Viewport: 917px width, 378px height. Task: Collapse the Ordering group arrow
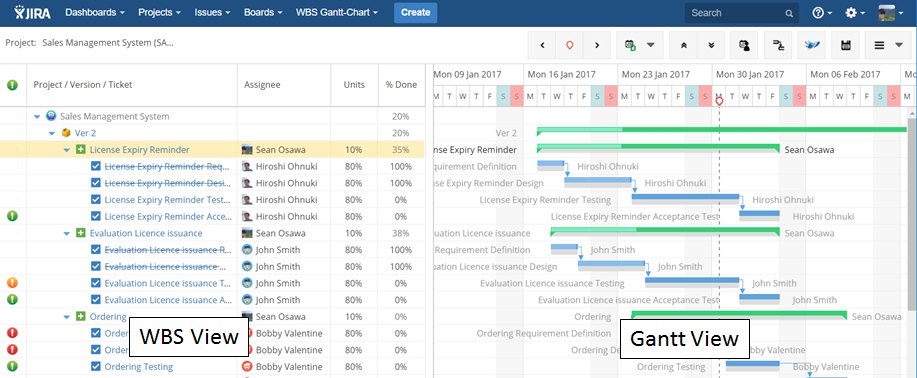click(x=67, y=317)
